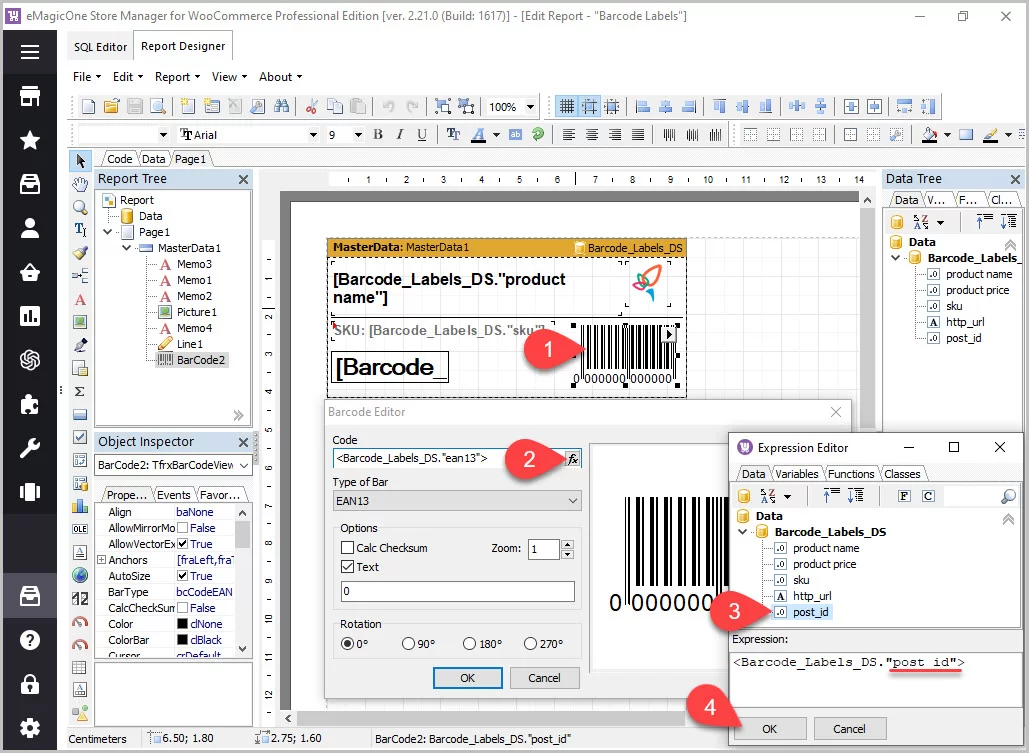Collapse the MasterData1 tree node
The height and width of the screenshot is (753, 1029).
pos(124,248)
